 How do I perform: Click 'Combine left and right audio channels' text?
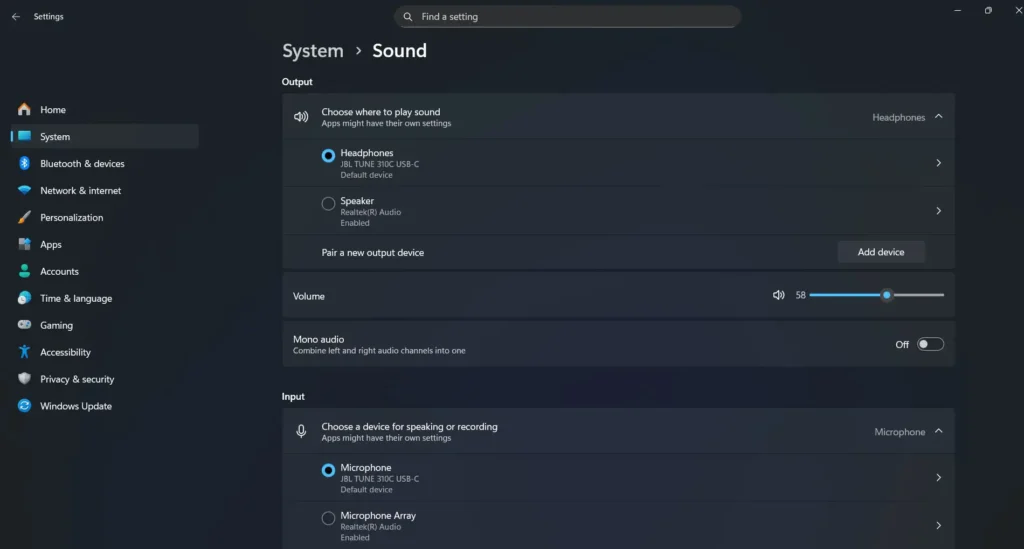click(x=379, y=351)
